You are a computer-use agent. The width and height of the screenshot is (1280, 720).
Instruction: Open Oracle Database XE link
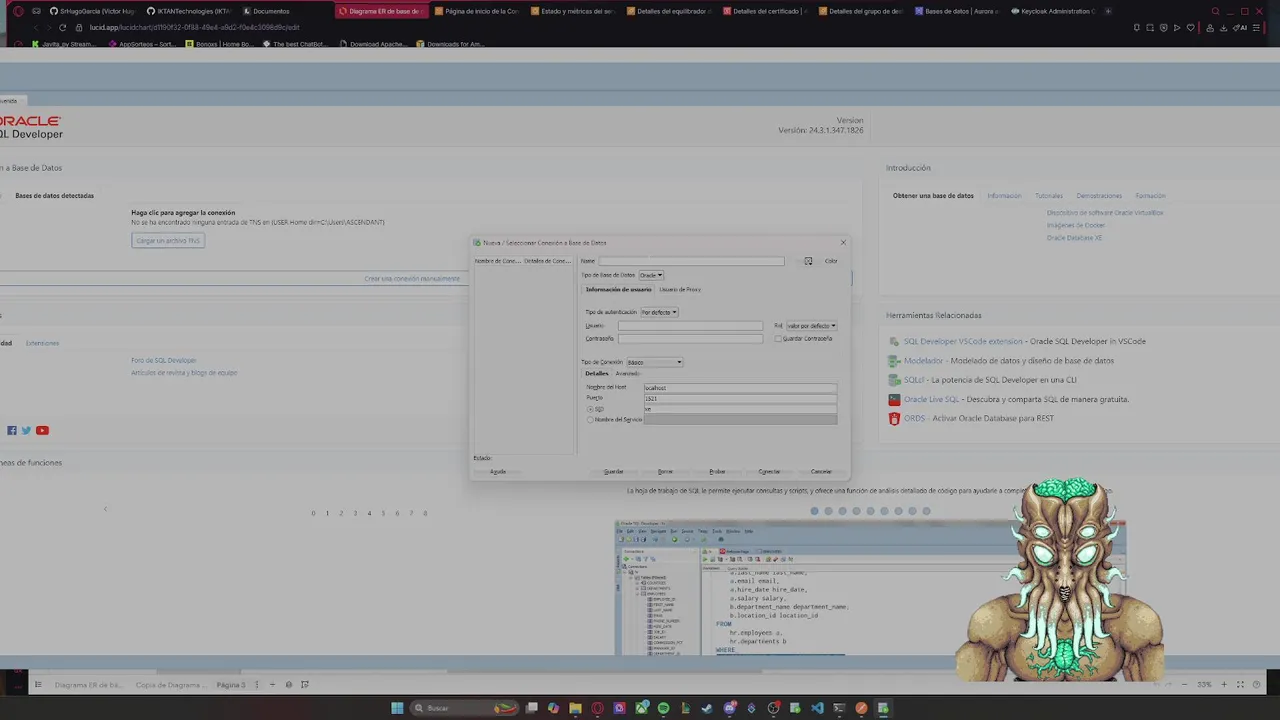(x=1074, y=238)
